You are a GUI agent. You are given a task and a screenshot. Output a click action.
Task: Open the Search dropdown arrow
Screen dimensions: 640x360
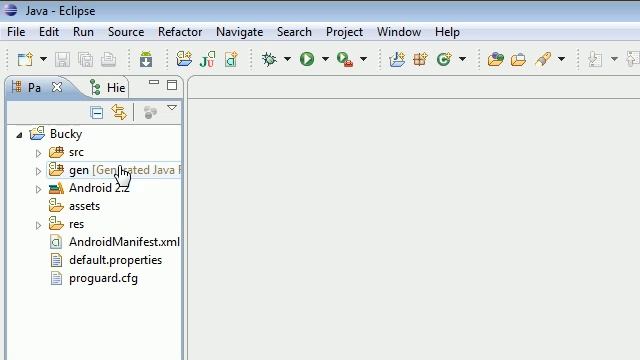click(562, 60)
